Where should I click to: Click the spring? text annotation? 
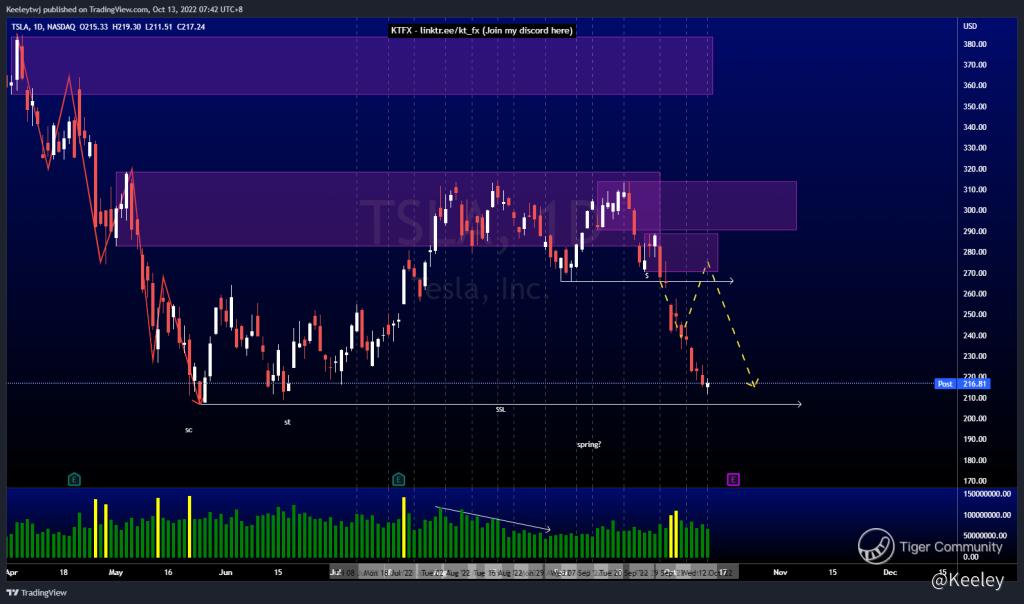[x=588, y=445]
